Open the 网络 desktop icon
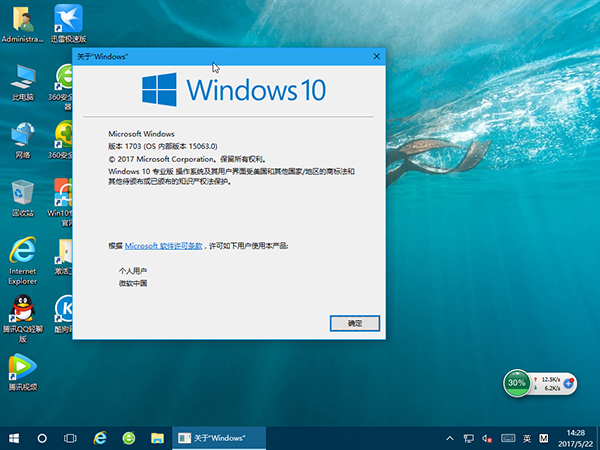 [x=22, y=136]
